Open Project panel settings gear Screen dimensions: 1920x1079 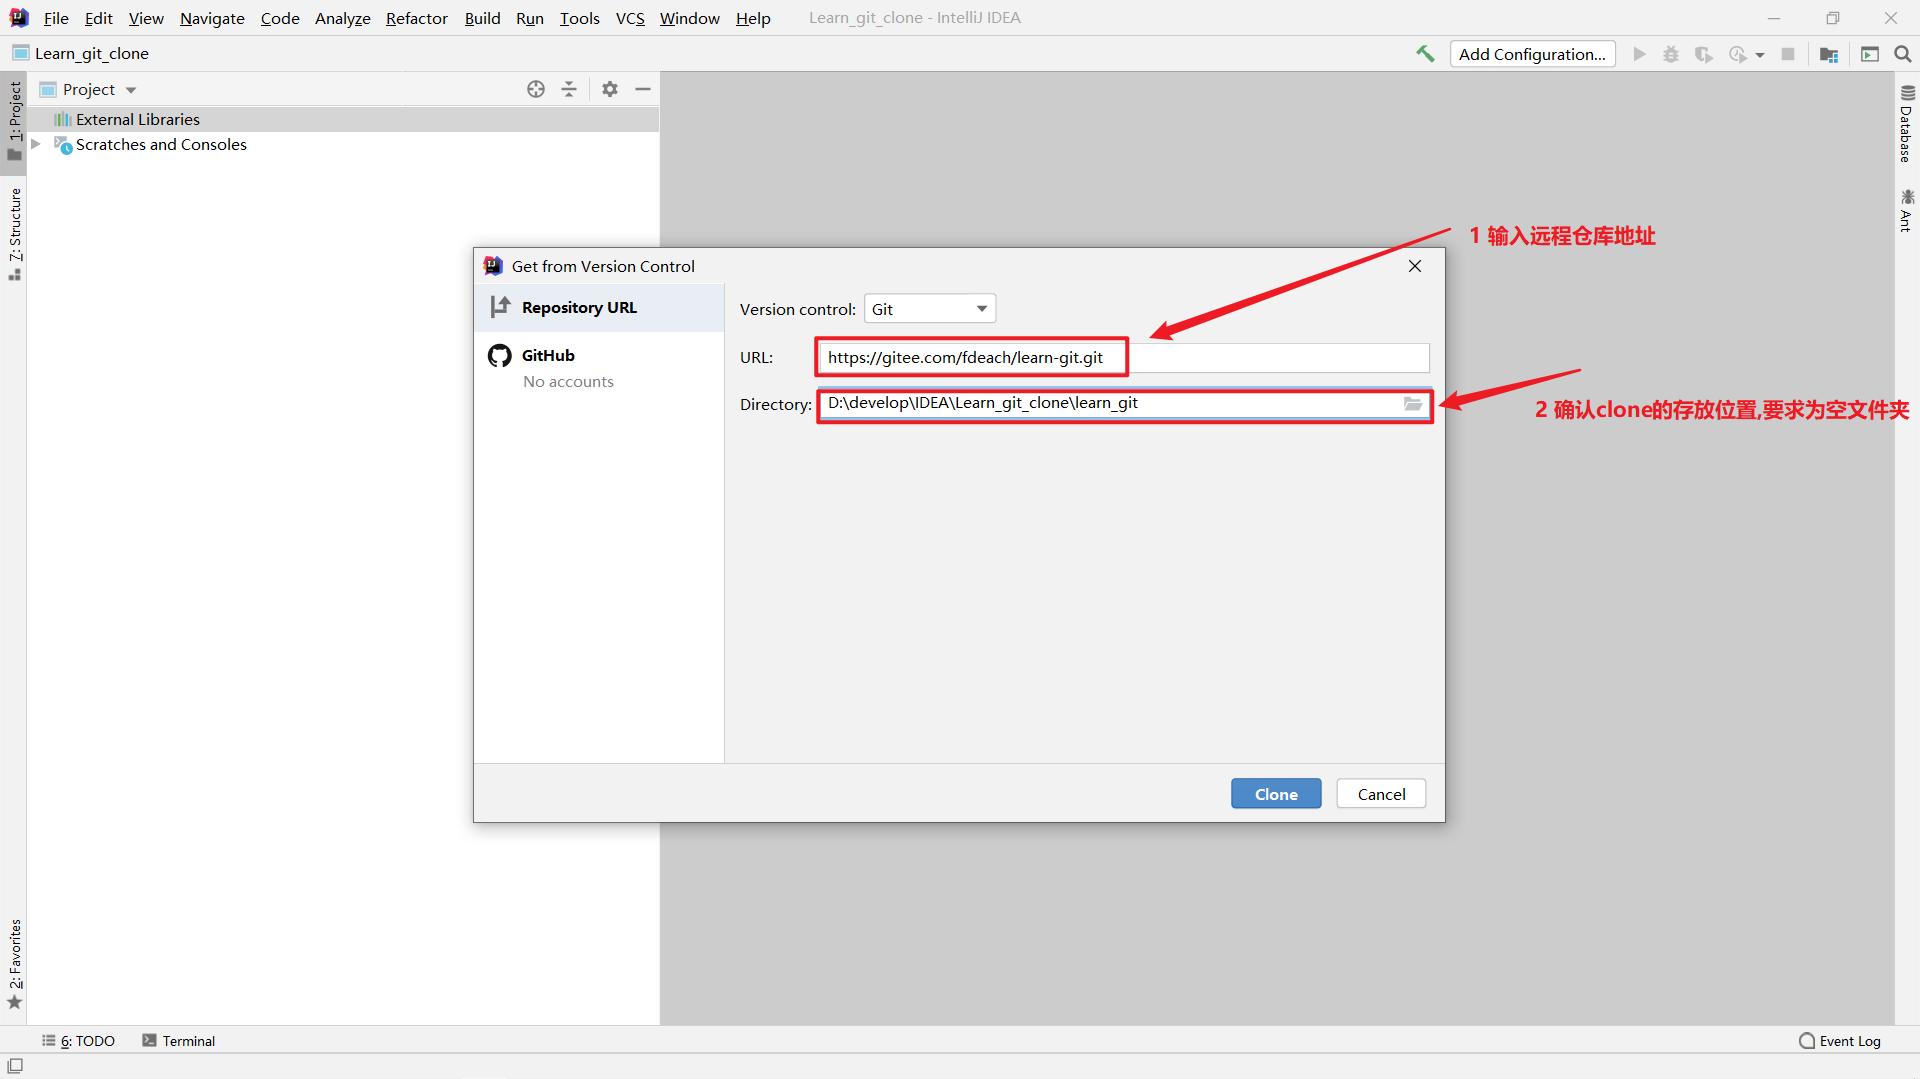point(610,89)
